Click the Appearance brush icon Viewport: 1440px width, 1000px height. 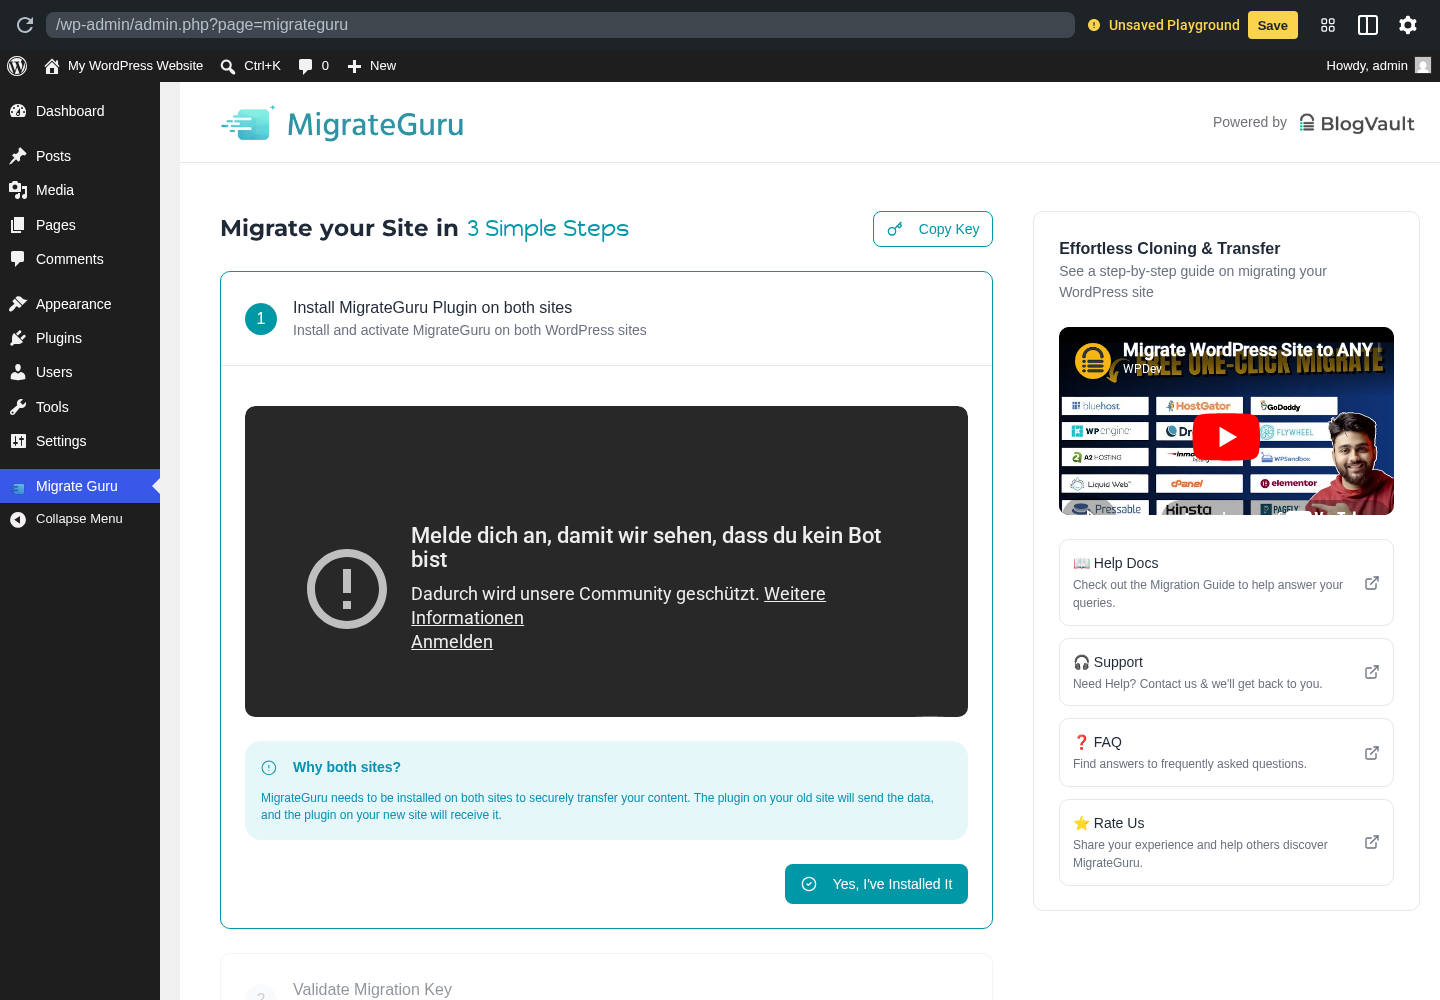click(18, 304)
